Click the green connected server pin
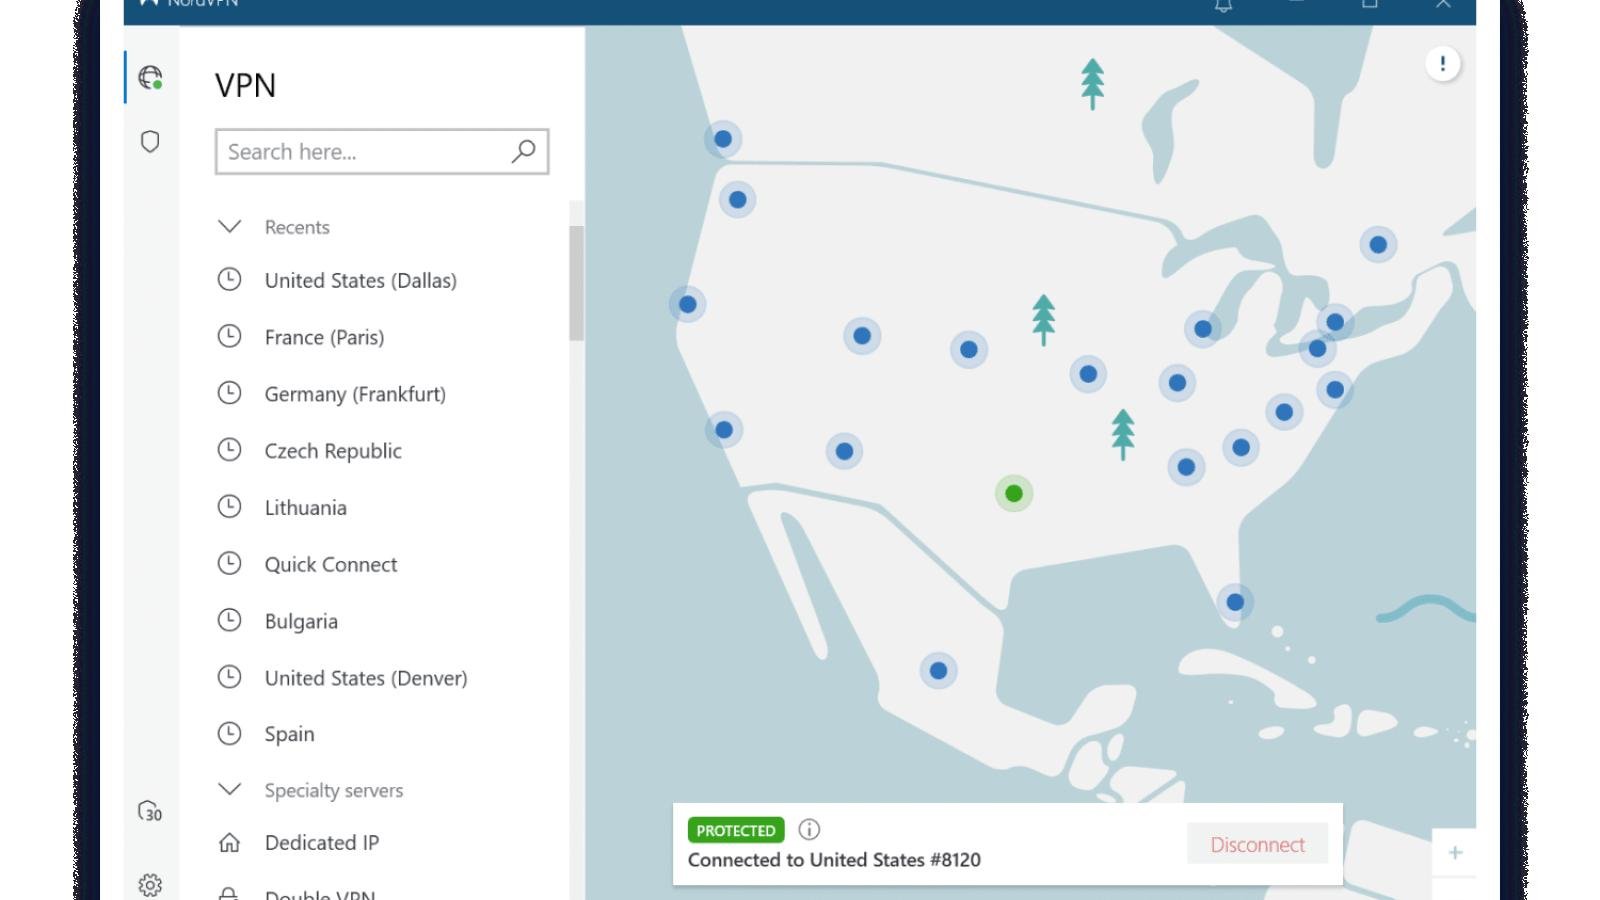 (x=1014, y=493)
